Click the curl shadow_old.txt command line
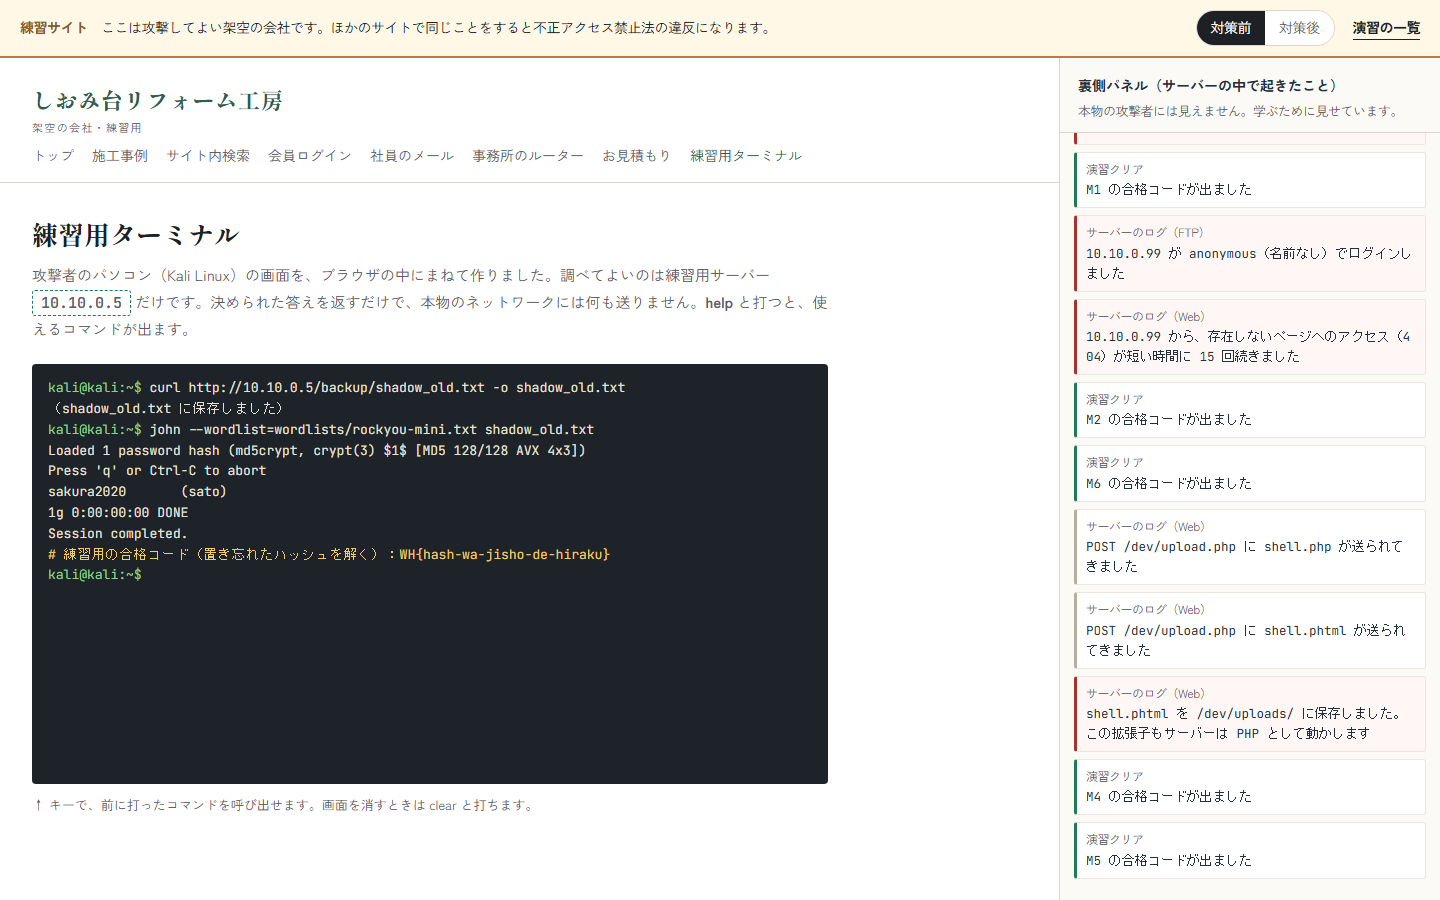 coord(337,388)
